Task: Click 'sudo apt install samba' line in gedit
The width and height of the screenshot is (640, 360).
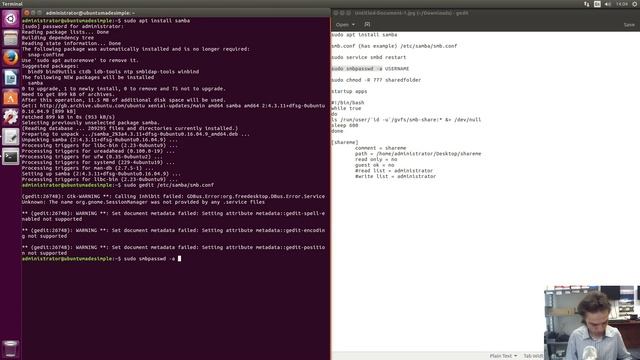Action: pyautogui.click(x=364, y=35)
